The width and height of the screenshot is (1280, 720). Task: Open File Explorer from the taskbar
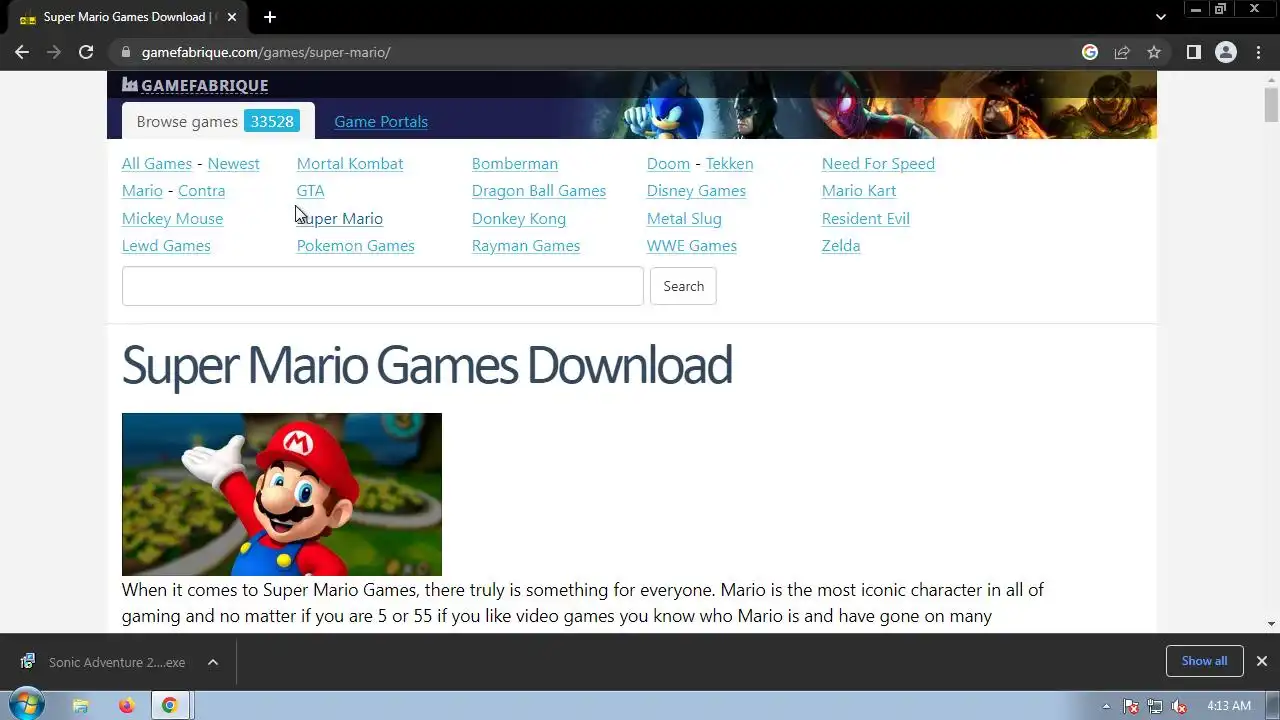(x=81, y=705)
